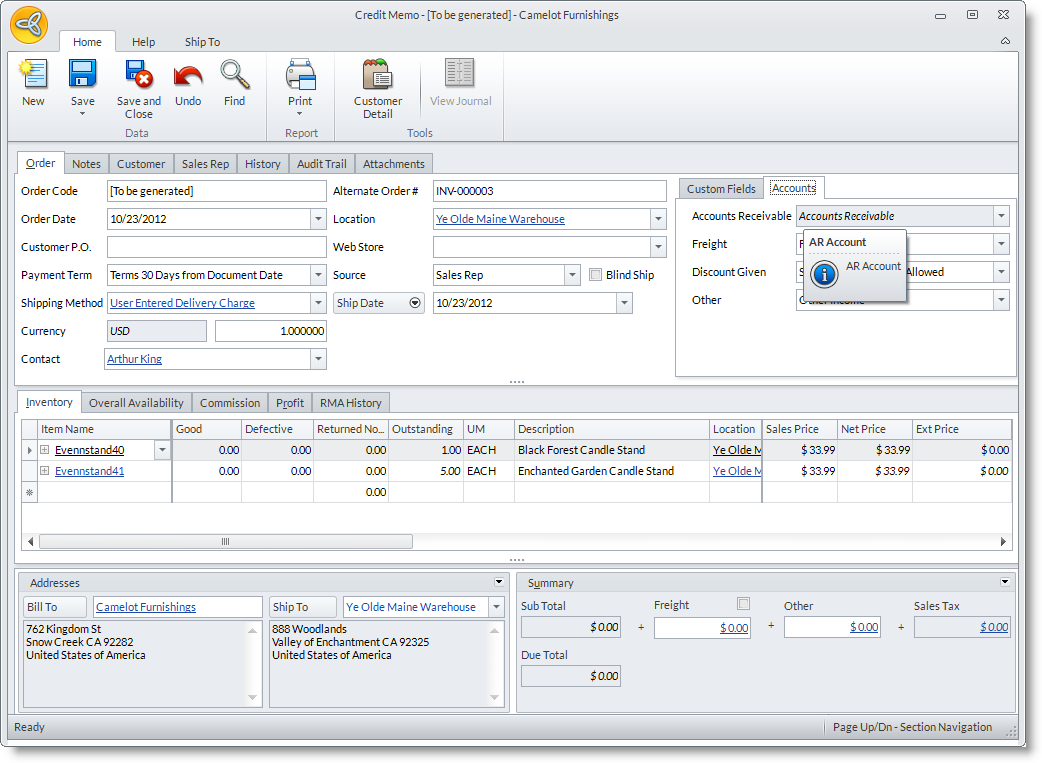This screenshot has height=763, width=1042.
Task: Expand the Source dropdown
Action: (572, 275)
